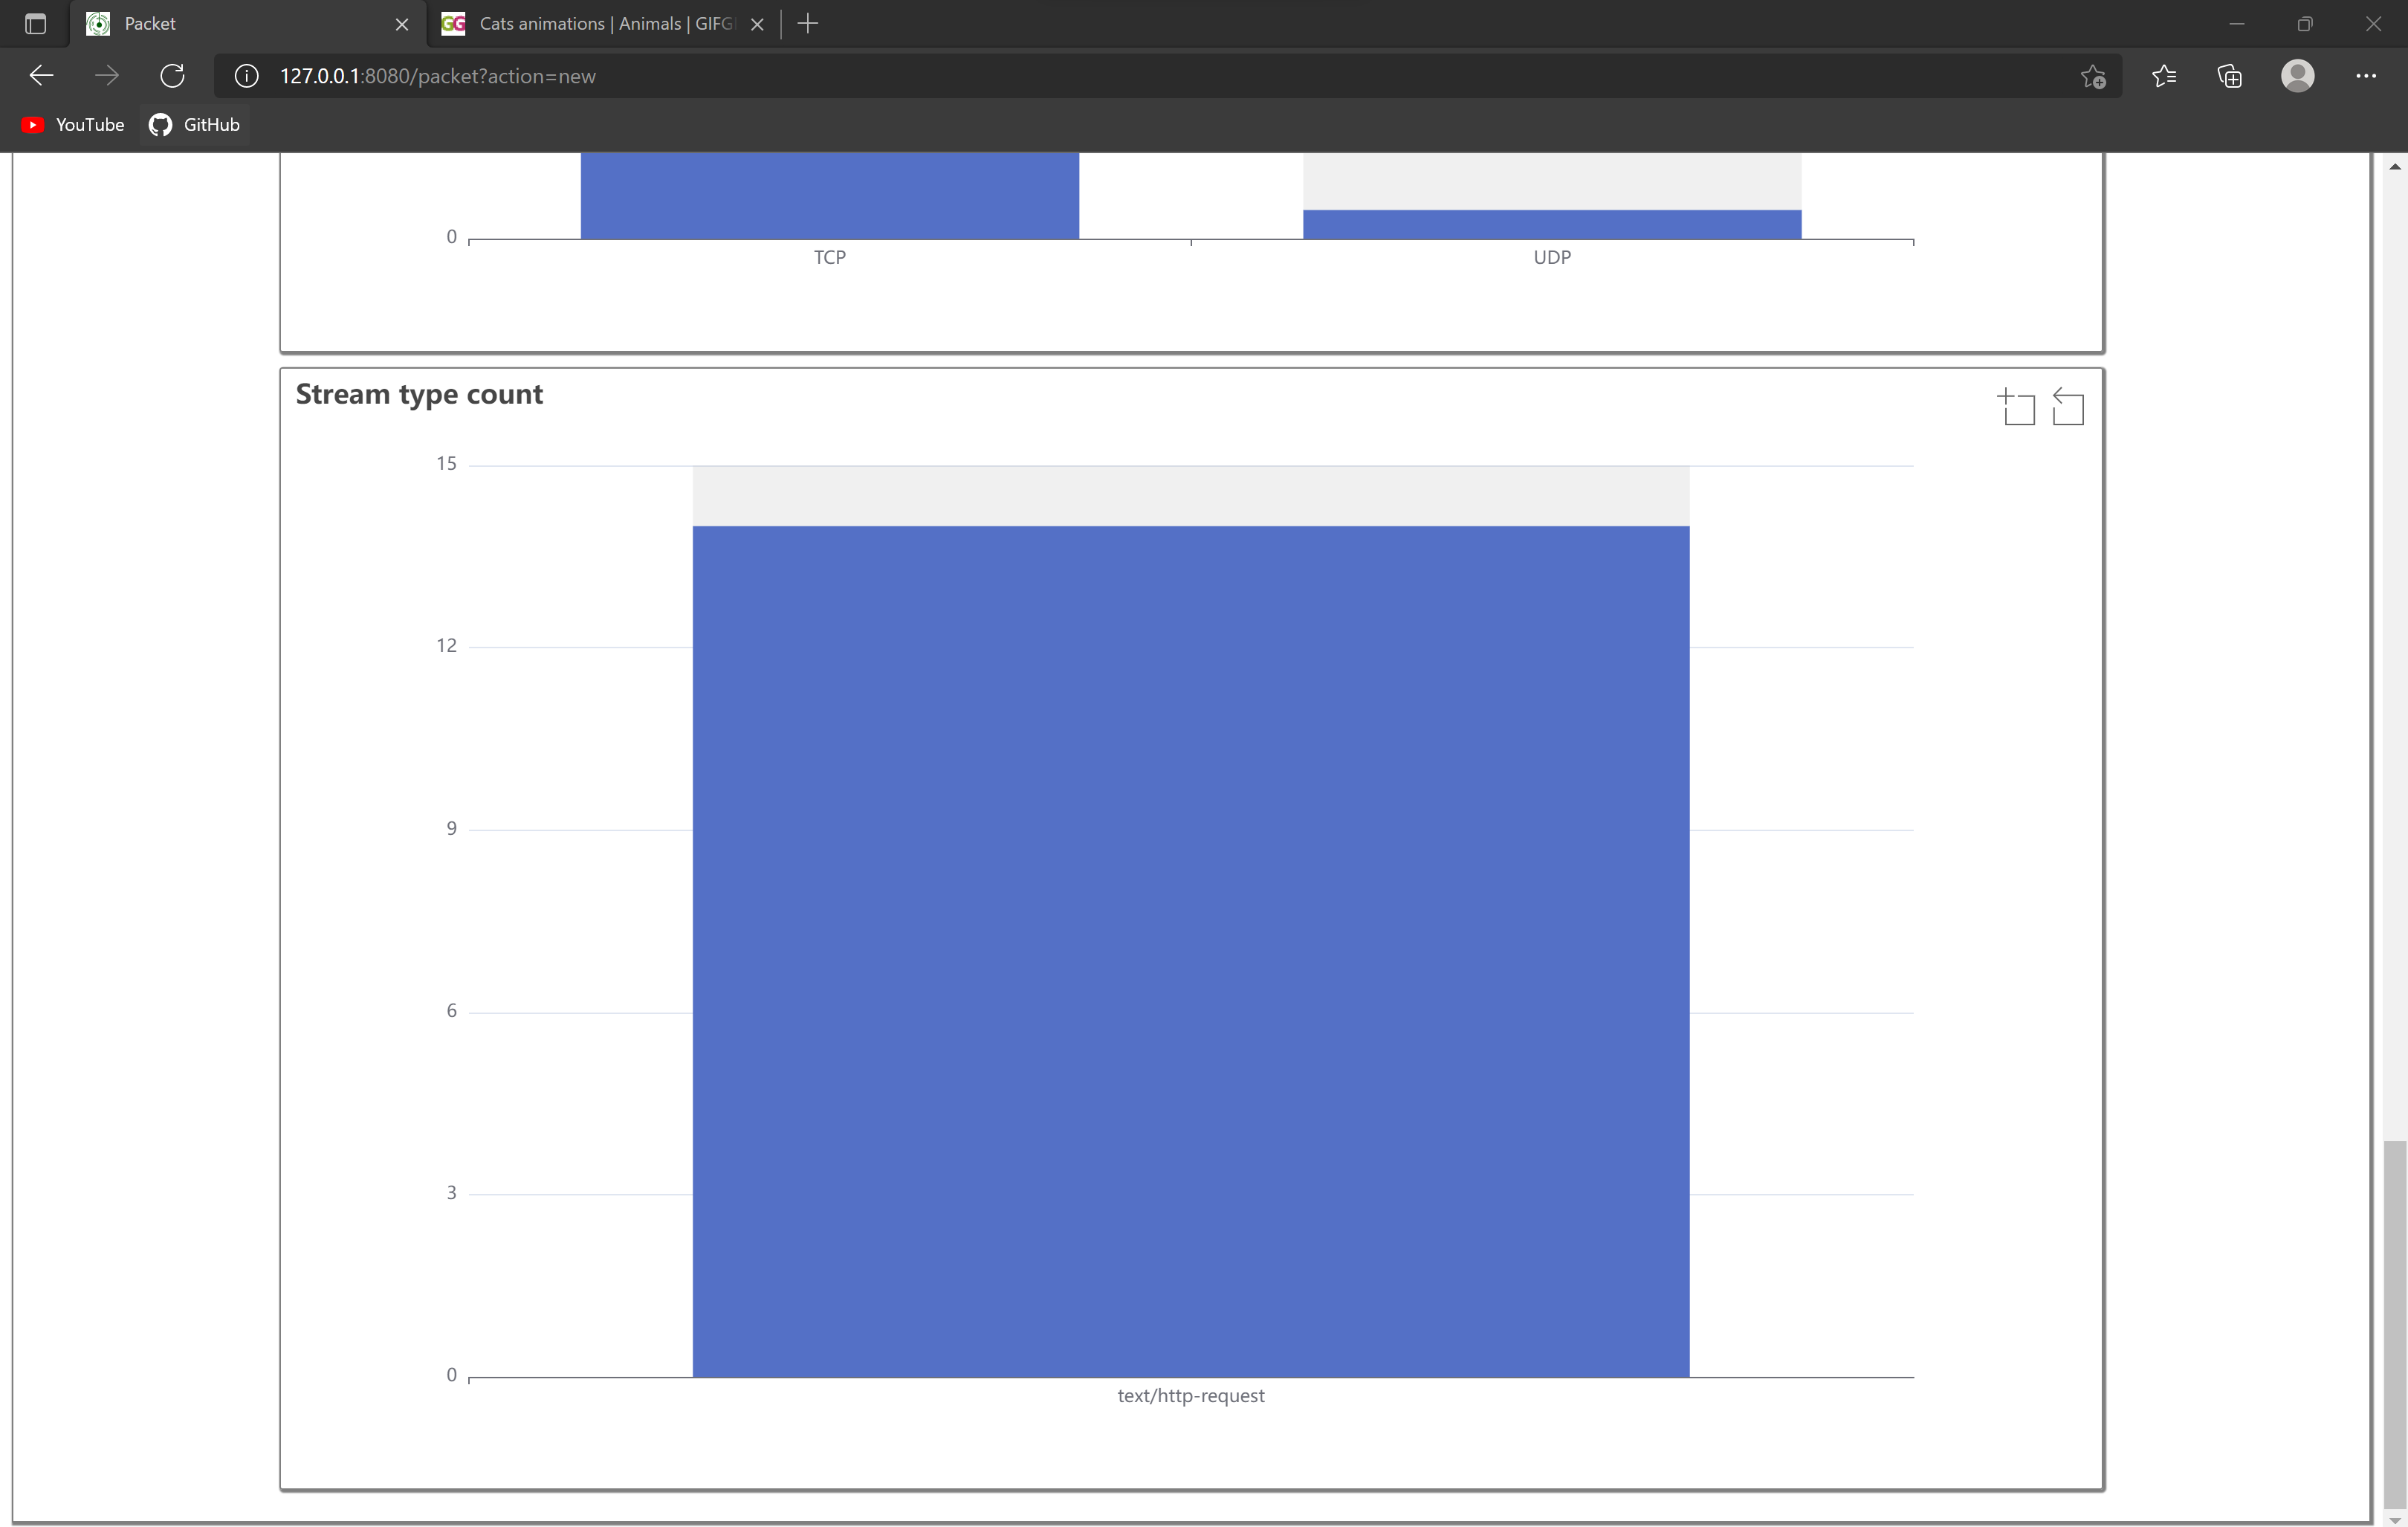The width and height of the screenshot is (2408, 1527).
Task: Open browser Settings and more menu
Action: pos(2365,76)
